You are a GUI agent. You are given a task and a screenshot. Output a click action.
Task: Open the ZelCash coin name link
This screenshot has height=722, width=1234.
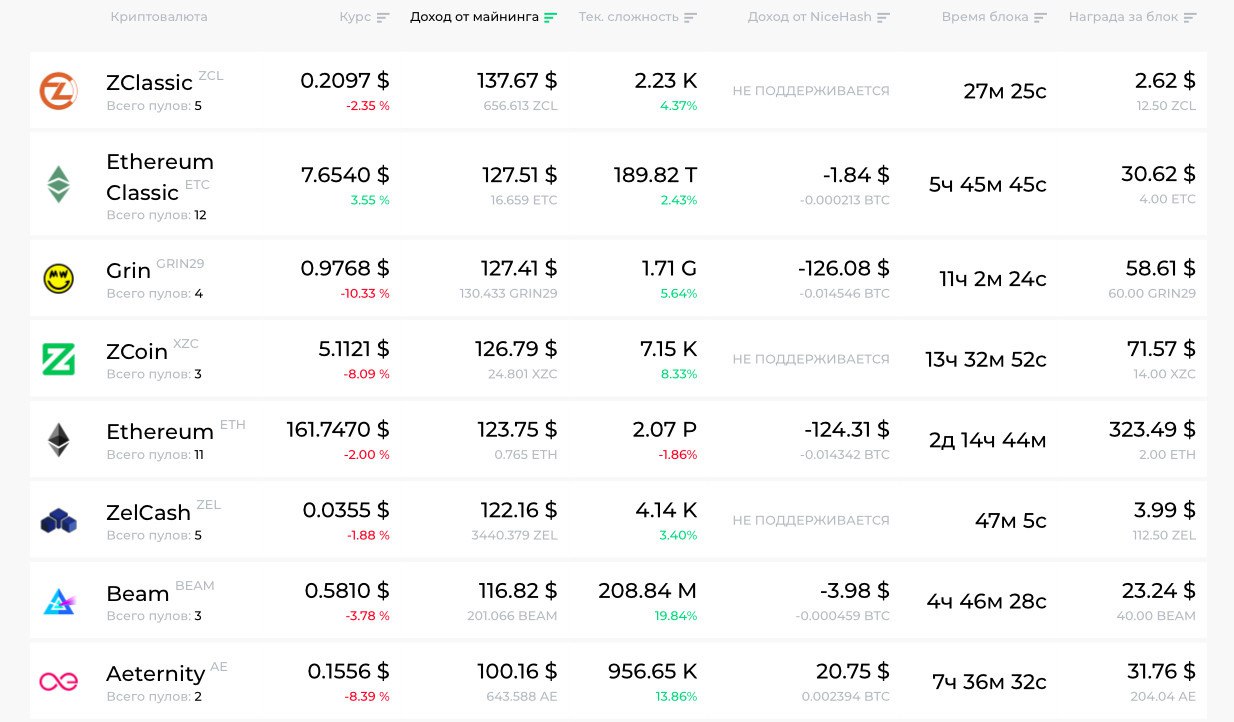tap(148, 513)
